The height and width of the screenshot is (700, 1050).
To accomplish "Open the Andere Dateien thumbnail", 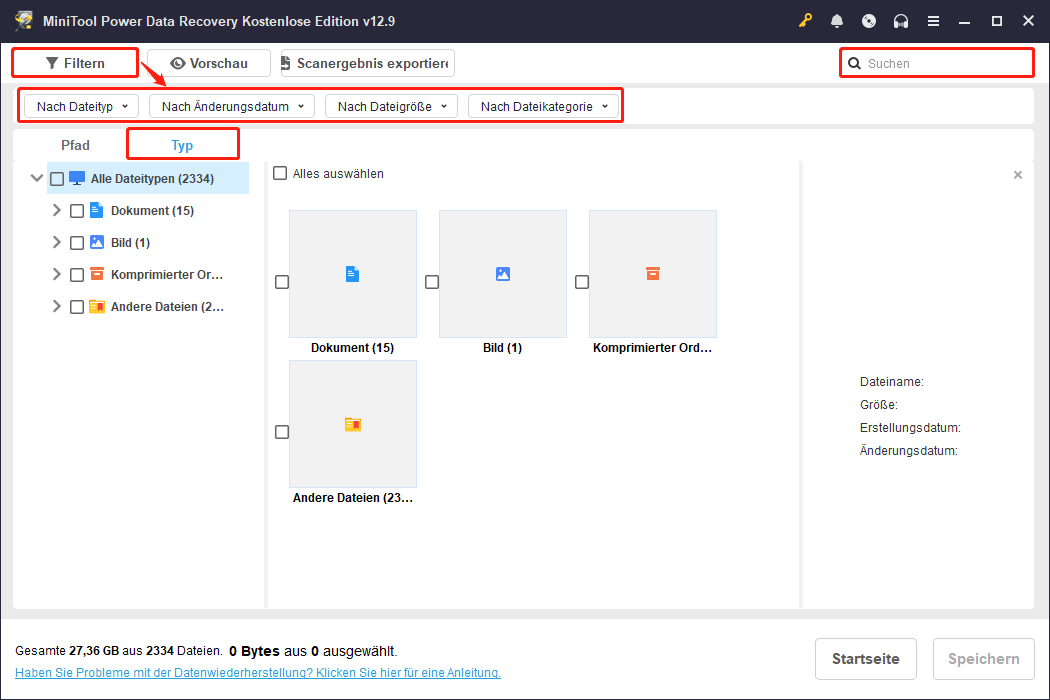I will point(353,424).
